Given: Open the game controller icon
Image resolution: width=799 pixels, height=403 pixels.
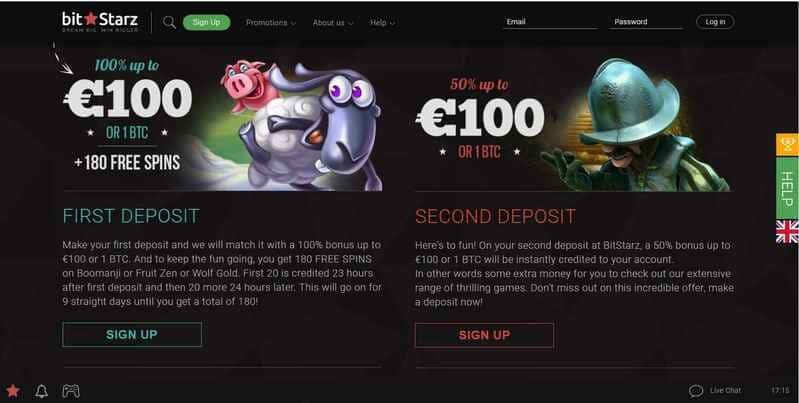Looking at the screenshot, I should (71, 391).
